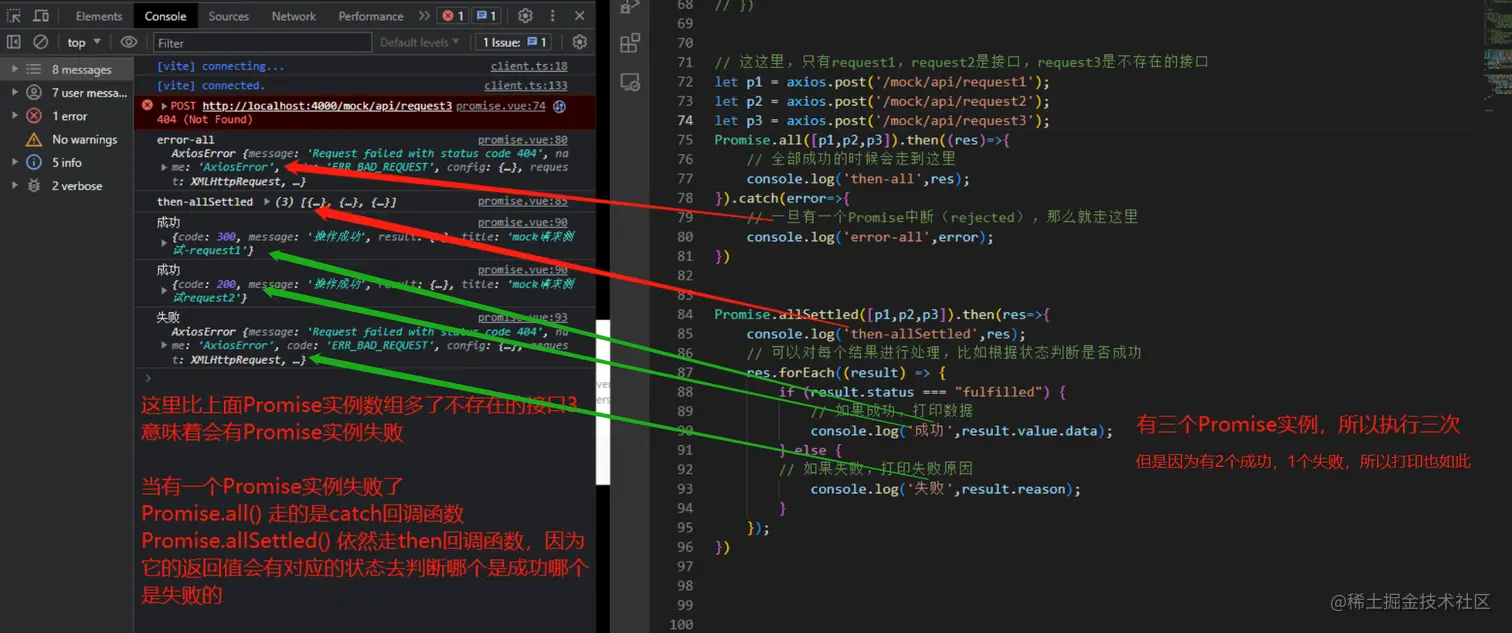Toggle the device toolbar icon
1512x633 pixels.
[41, 16]
